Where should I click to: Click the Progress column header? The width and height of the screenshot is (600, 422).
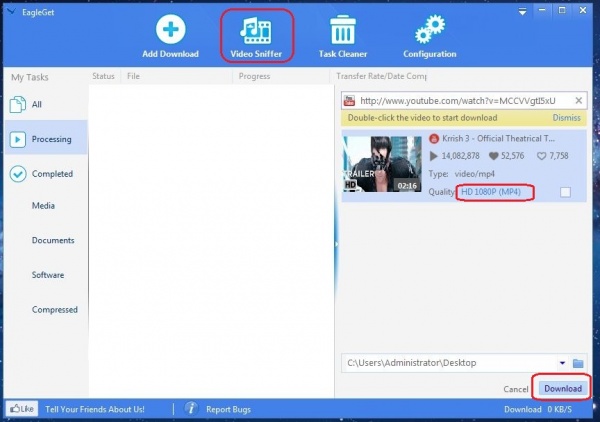pos(254,76)
